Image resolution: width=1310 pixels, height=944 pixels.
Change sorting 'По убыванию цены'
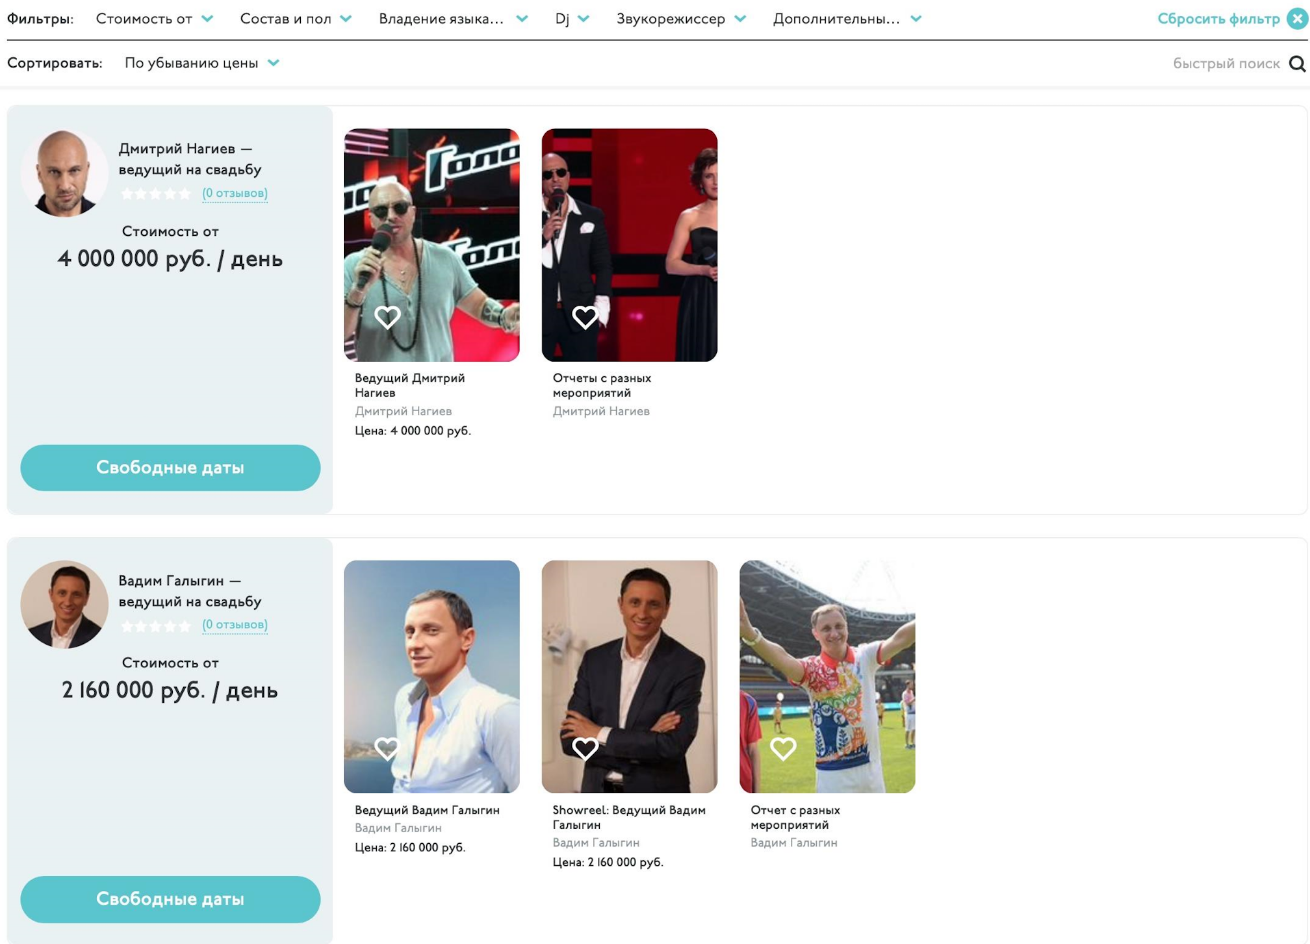click(x=201, y=63)
